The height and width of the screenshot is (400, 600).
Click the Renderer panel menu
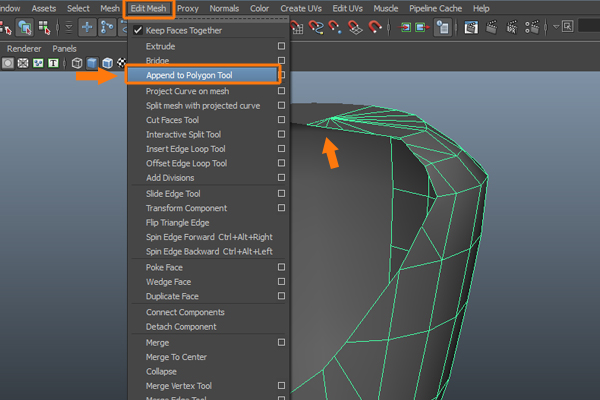tap(24, 48)
